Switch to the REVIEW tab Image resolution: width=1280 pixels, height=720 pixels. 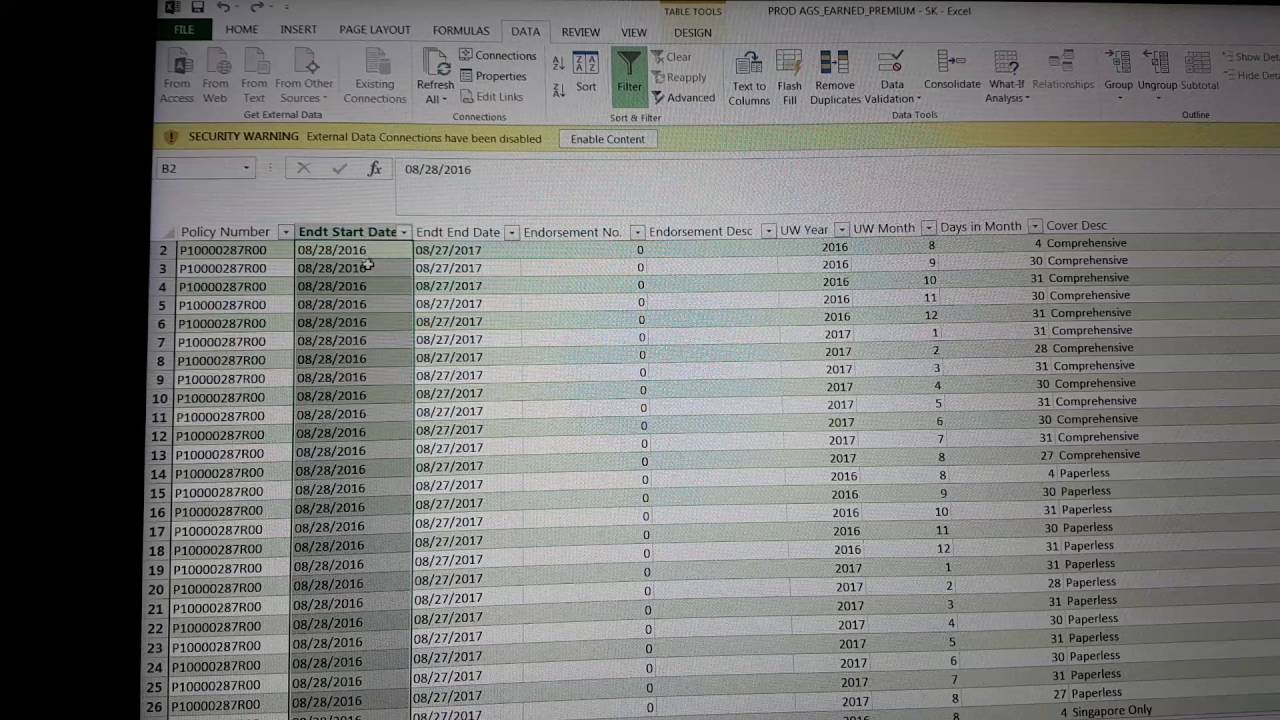[x=580, y=32]
